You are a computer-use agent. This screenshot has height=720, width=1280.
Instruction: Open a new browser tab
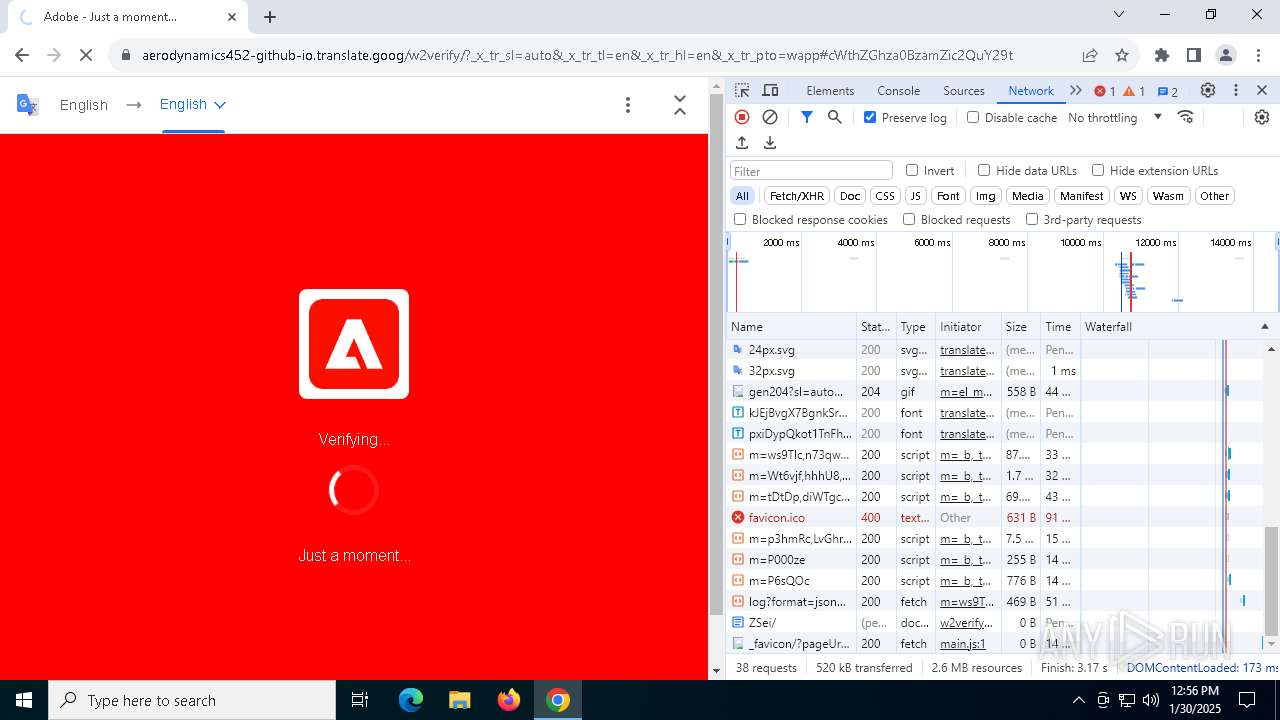point(270,16)
